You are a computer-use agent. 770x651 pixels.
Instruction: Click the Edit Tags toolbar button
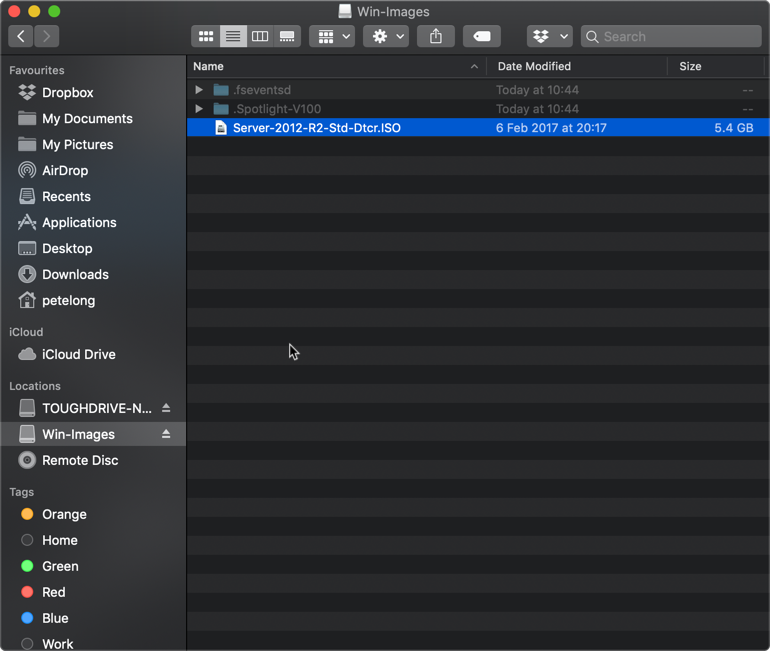tap(482, 36)
